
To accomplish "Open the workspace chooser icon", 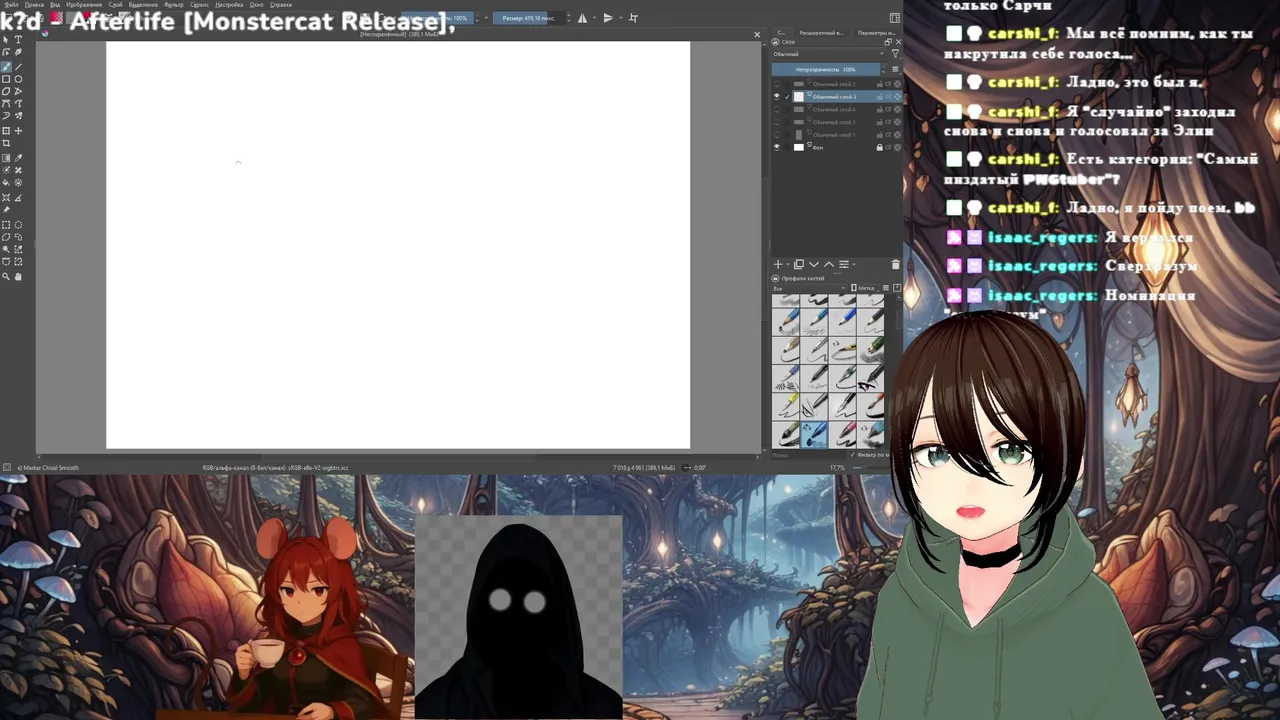I will (894, 17).
